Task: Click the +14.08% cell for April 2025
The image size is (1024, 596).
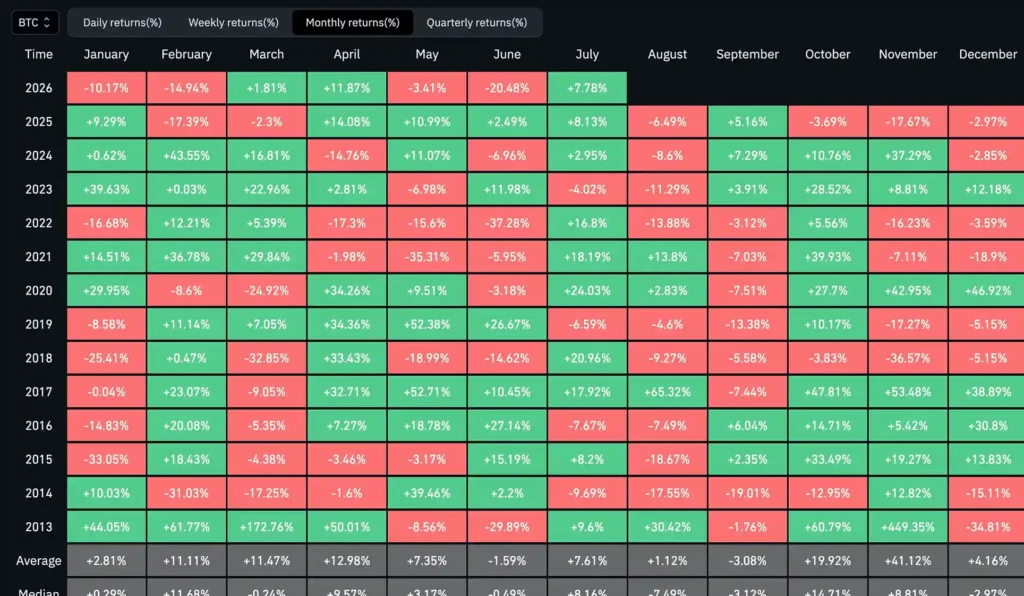Action: click(347, 122)
